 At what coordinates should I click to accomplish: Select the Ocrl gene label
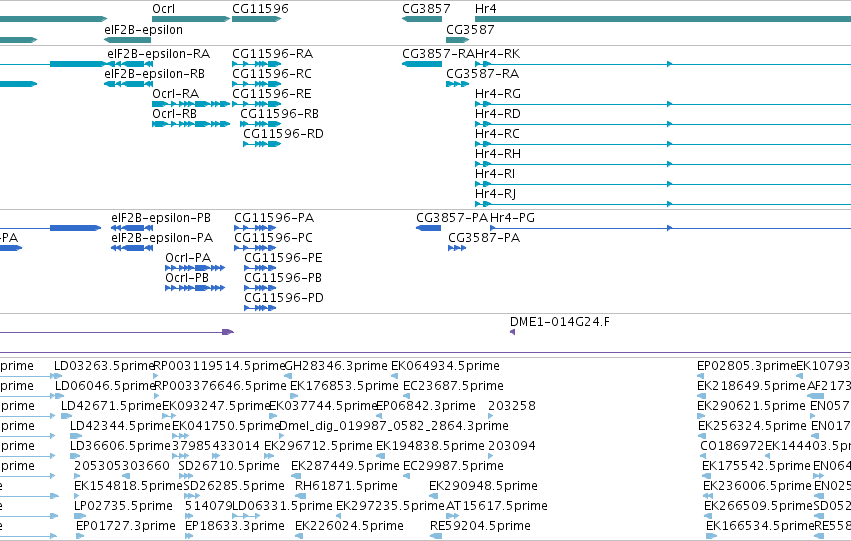(163, 9)
